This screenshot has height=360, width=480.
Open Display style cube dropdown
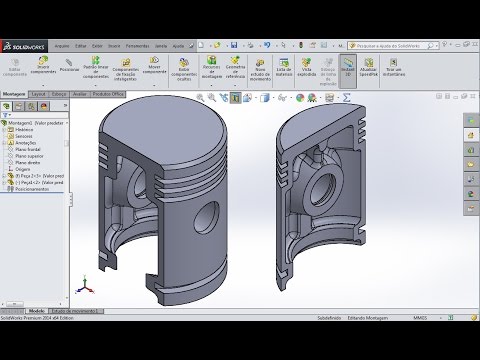point(264,97)
